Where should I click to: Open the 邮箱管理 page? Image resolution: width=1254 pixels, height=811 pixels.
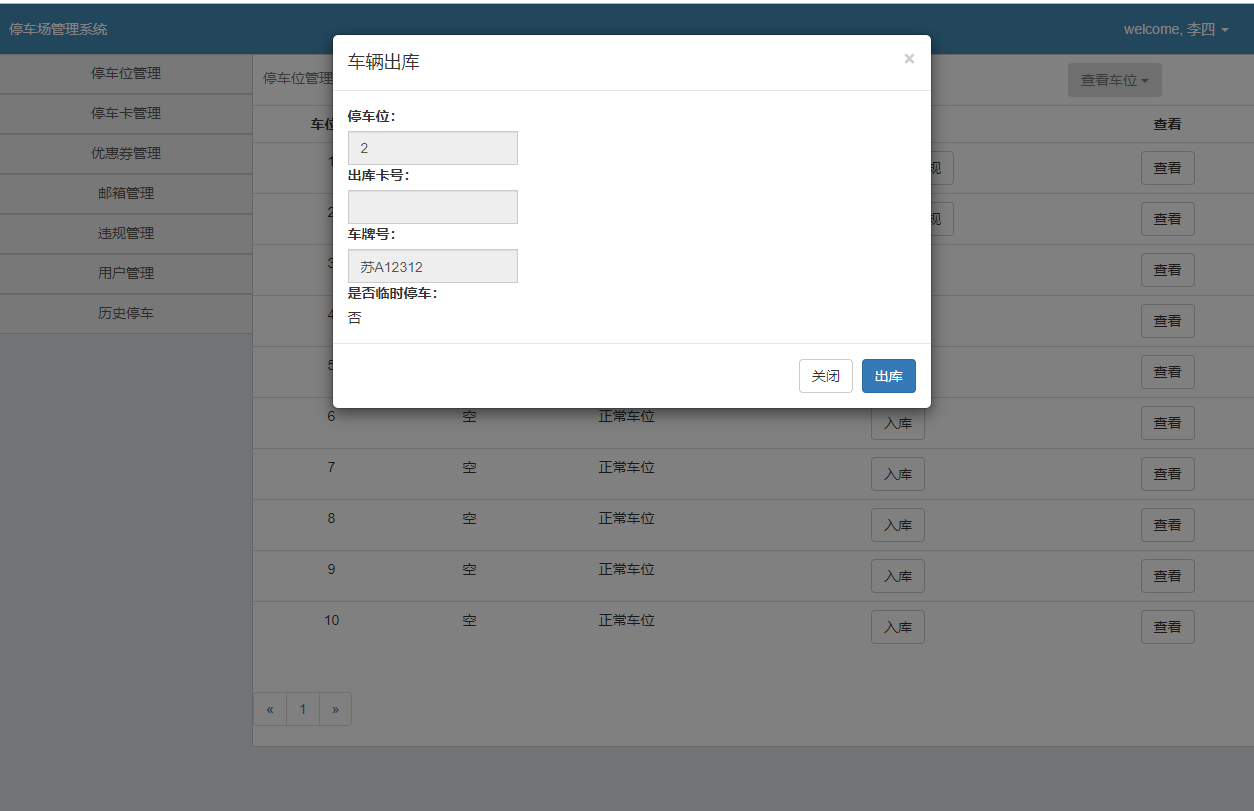coord(126,193)
